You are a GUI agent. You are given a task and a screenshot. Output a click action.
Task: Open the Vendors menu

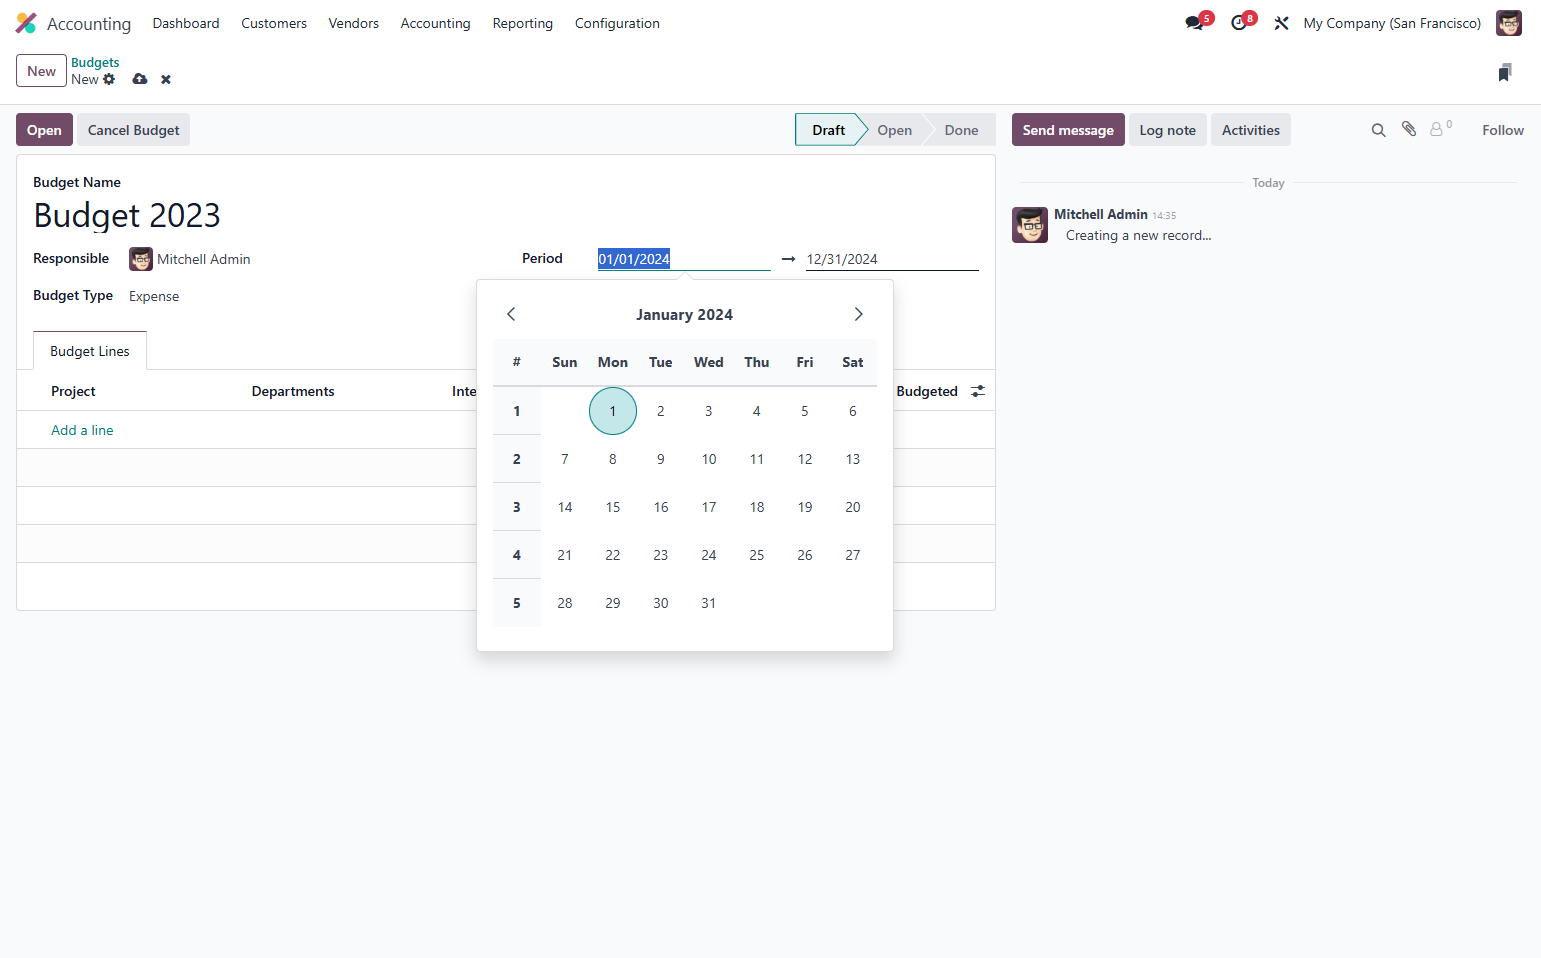354,23
